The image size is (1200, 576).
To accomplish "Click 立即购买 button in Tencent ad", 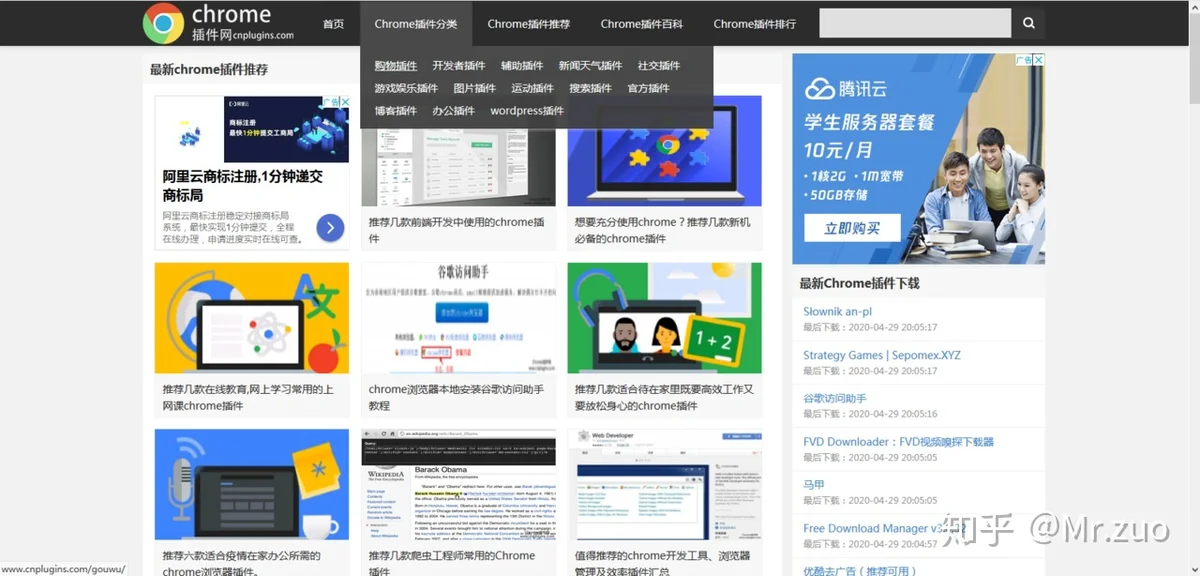I will (852, 229).
